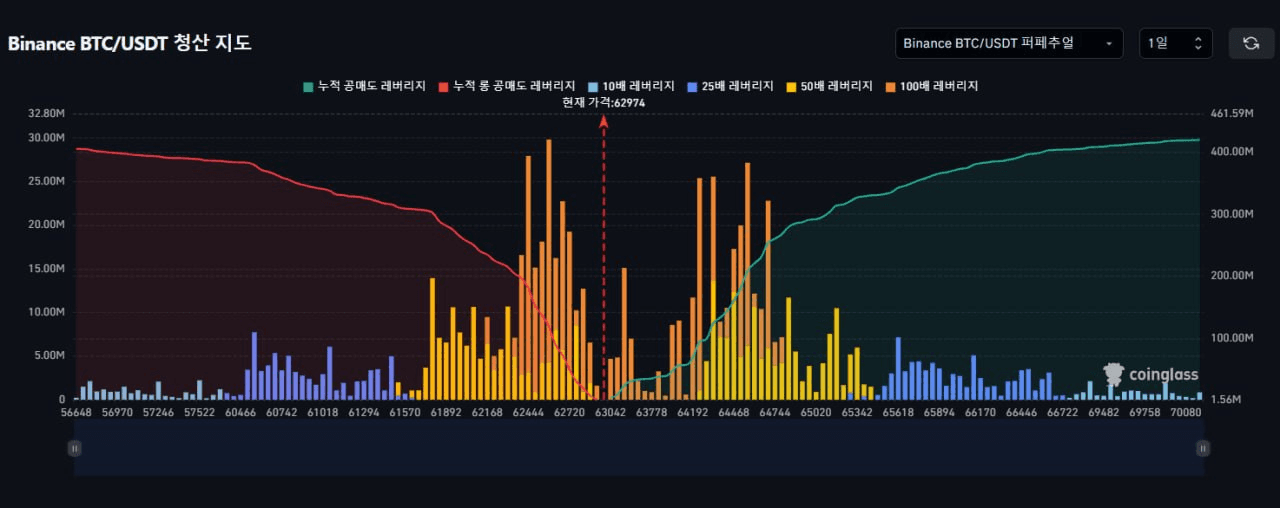Click the Binance BTC/USDT 청산 지도 title
The width and height of the screenshot is (1280, 508).
pyautogui.click(x=130, y=43)
